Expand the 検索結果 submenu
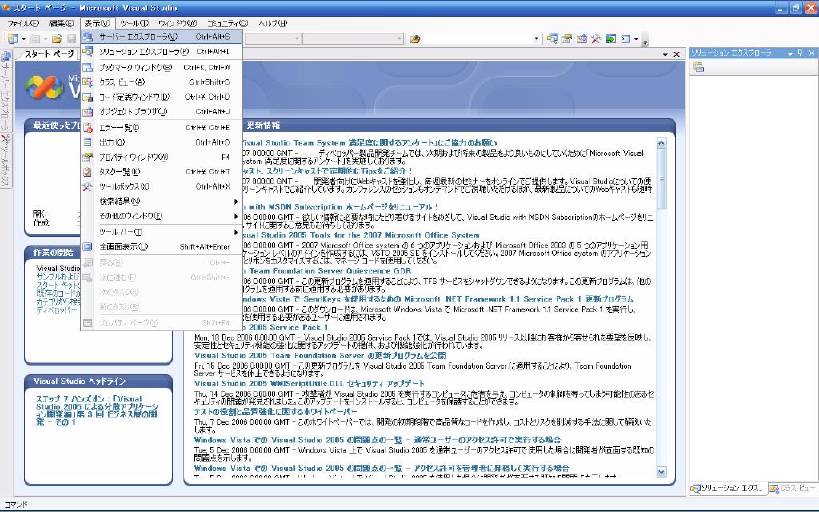Image resolution: width=819 pixels, height=512 pixels. tap(161, 201)
